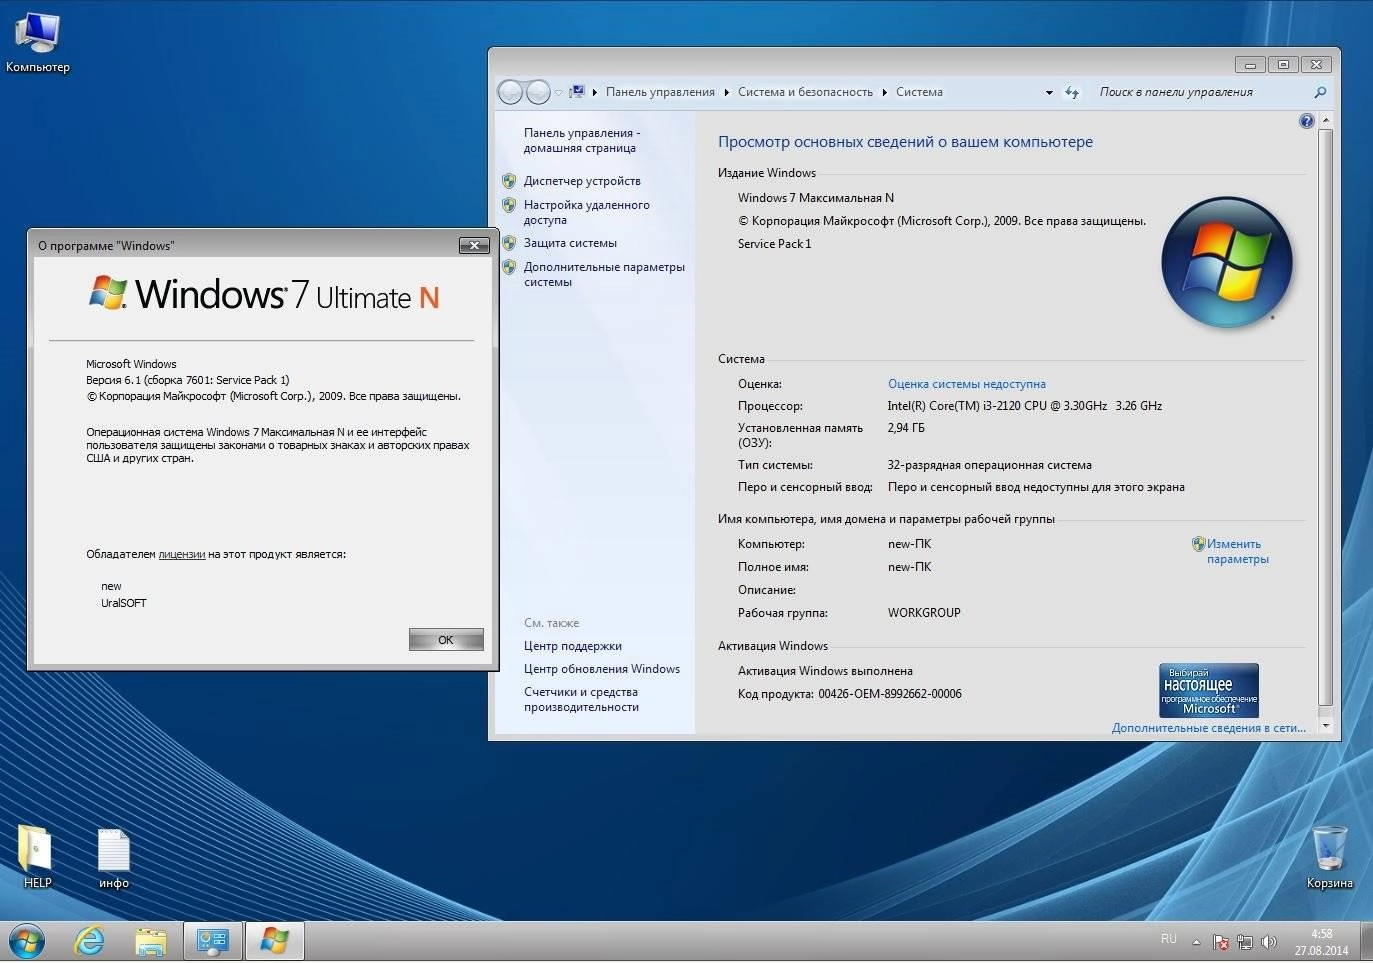Open the Корзина recycle bin icon
Screen dimensions: 1373x963
pos(1329,857)
